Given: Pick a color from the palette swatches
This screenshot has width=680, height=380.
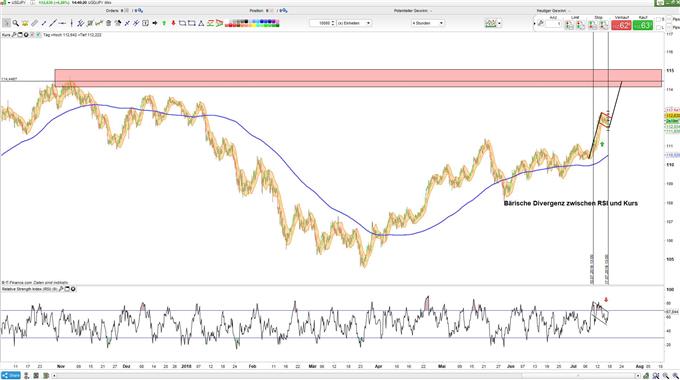Looking at the screenshot, I should pos(252,23).
